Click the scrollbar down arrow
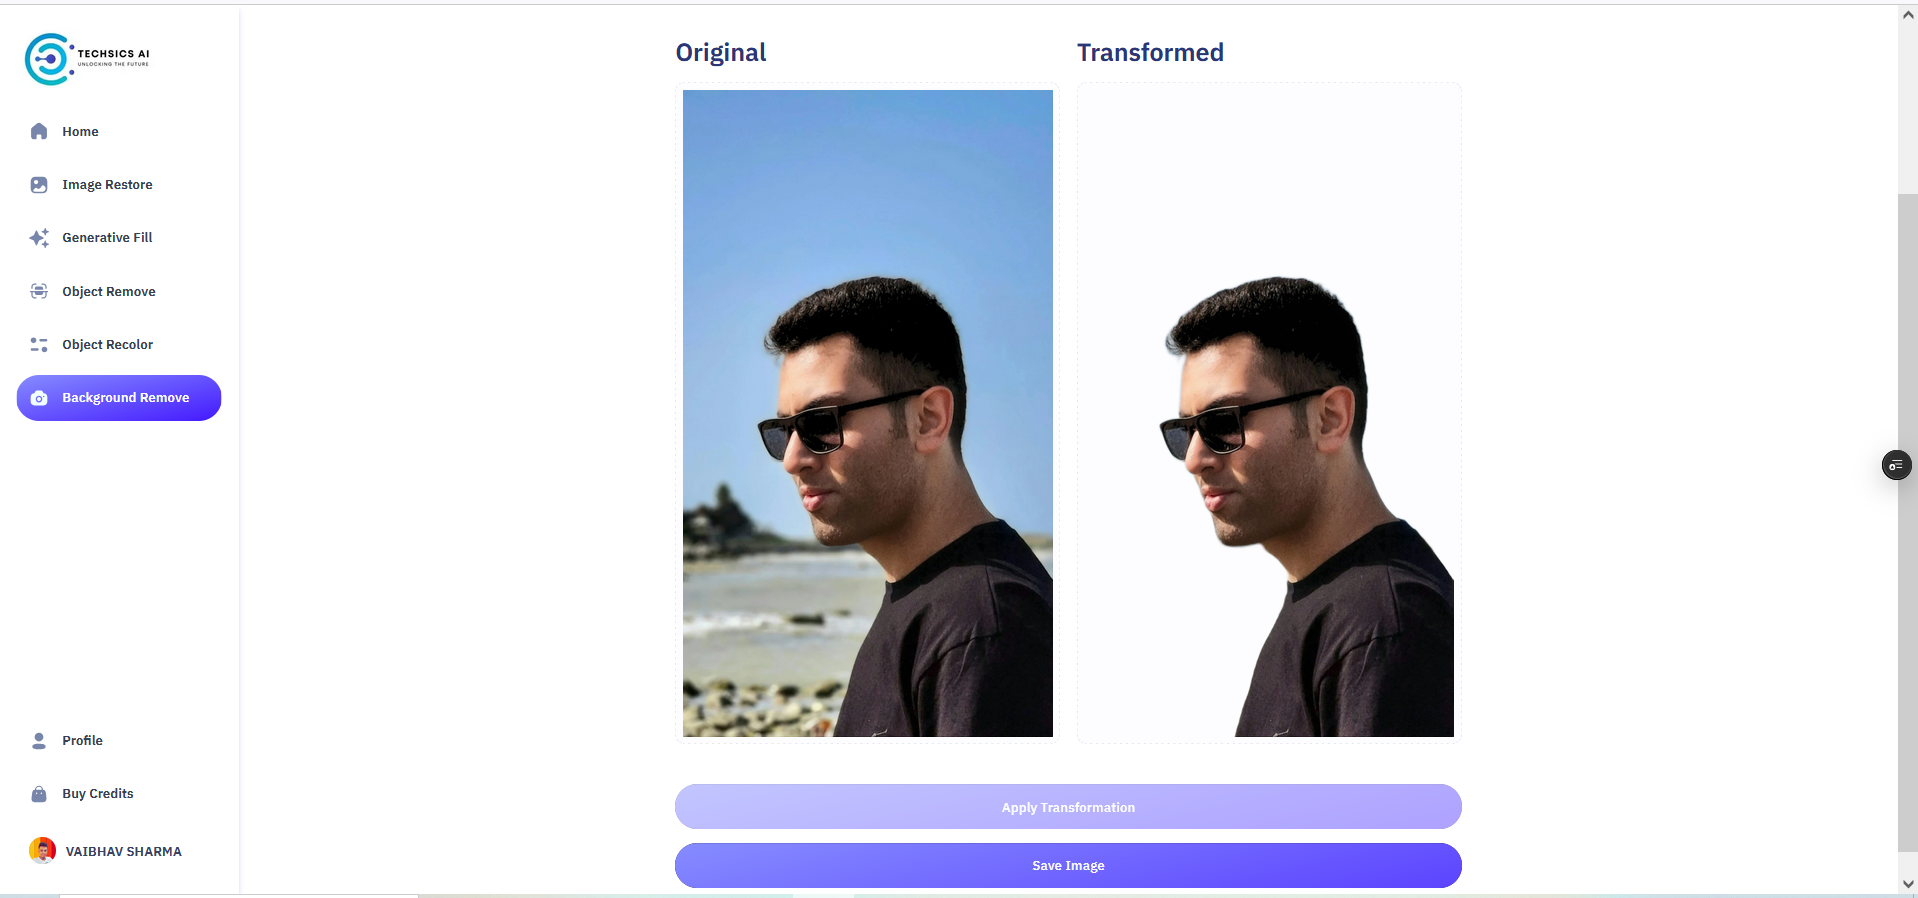The width and height of the screenshot is (1918, 898). [x=1908, y=884]
